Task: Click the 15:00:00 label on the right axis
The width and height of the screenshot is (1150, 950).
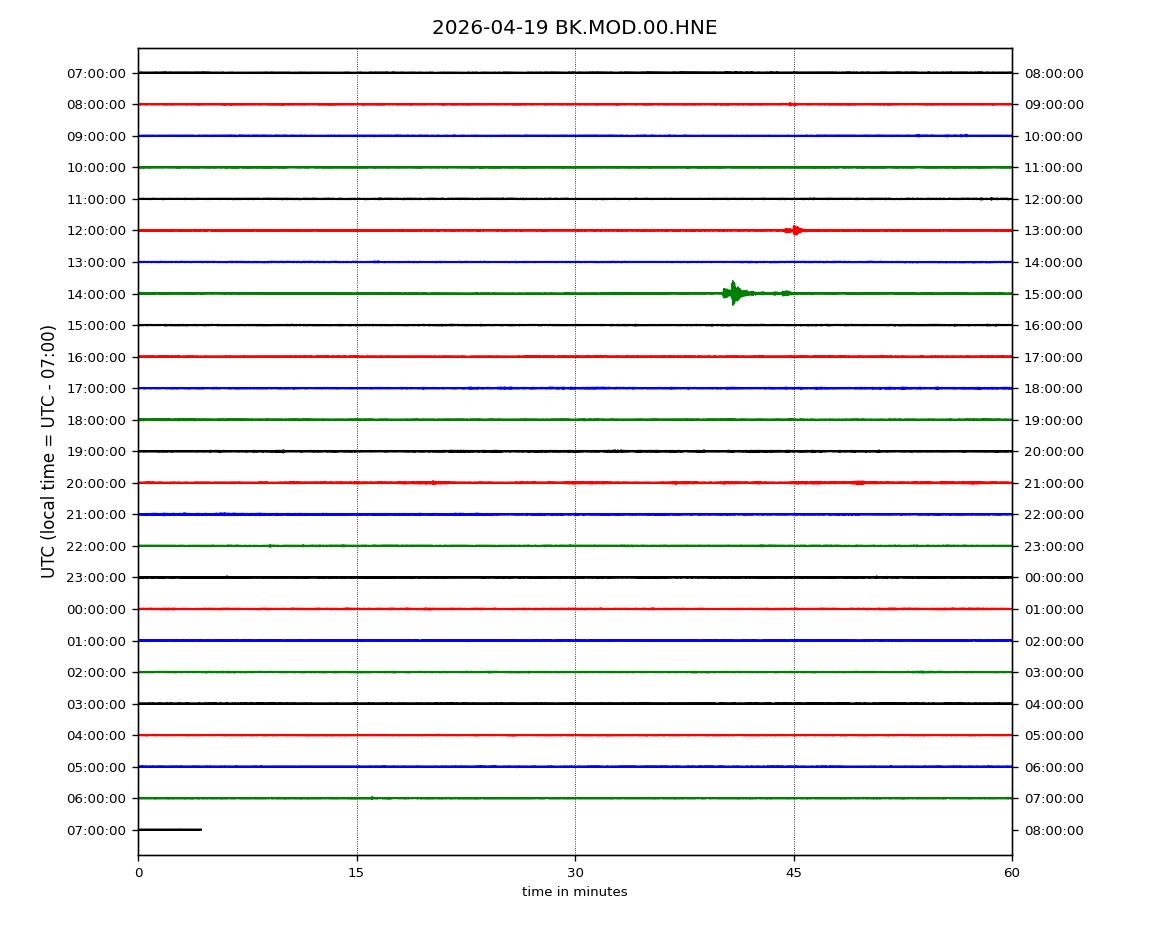Action: click(1053, 294)
